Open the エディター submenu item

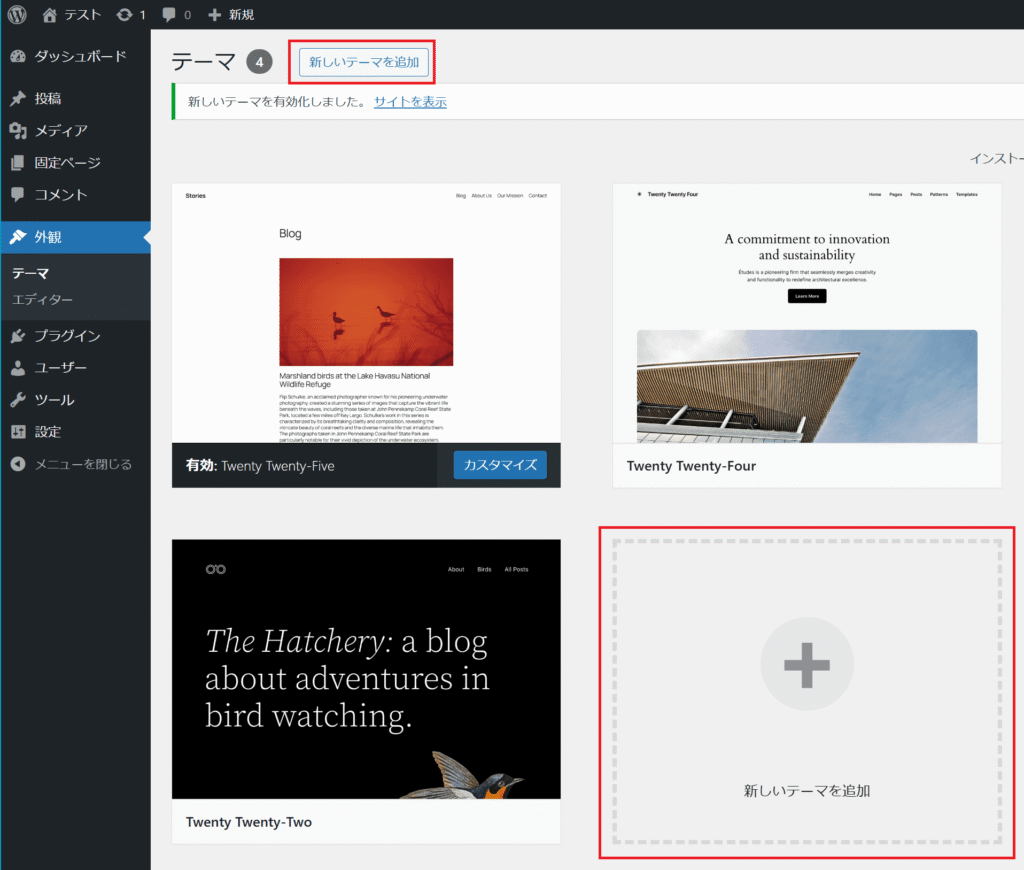point(42,300)
